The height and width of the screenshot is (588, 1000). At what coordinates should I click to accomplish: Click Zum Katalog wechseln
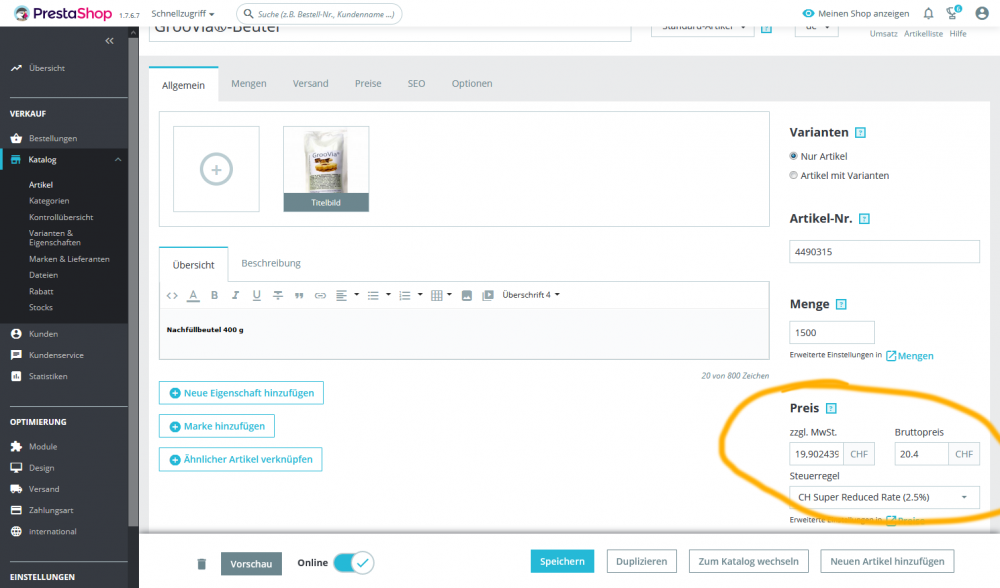click(749, 561)
